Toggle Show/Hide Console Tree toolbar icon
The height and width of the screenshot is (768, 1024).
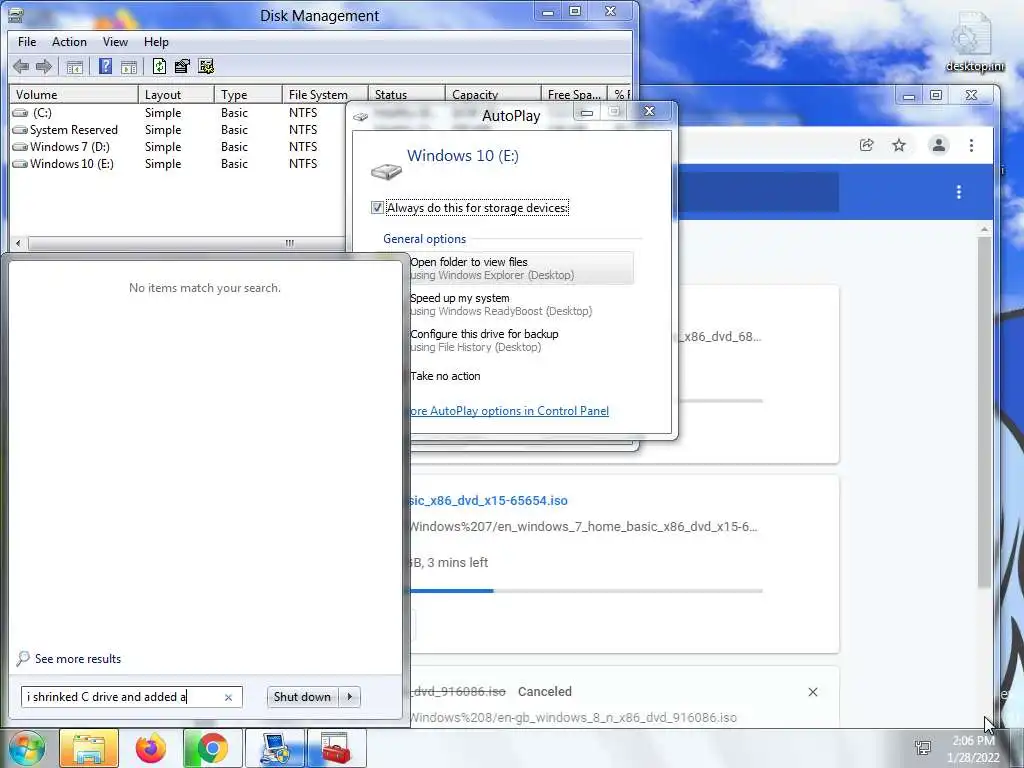coord(74,66)
